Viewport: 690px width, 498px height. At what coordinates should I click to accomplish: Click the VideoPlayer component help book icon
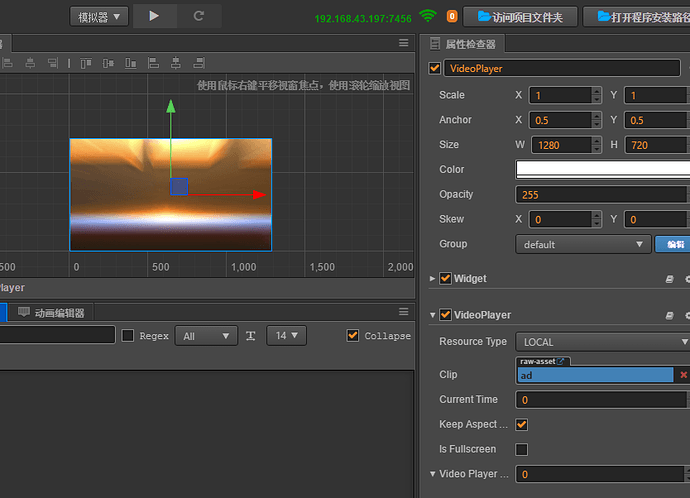(x=670, y=315)
